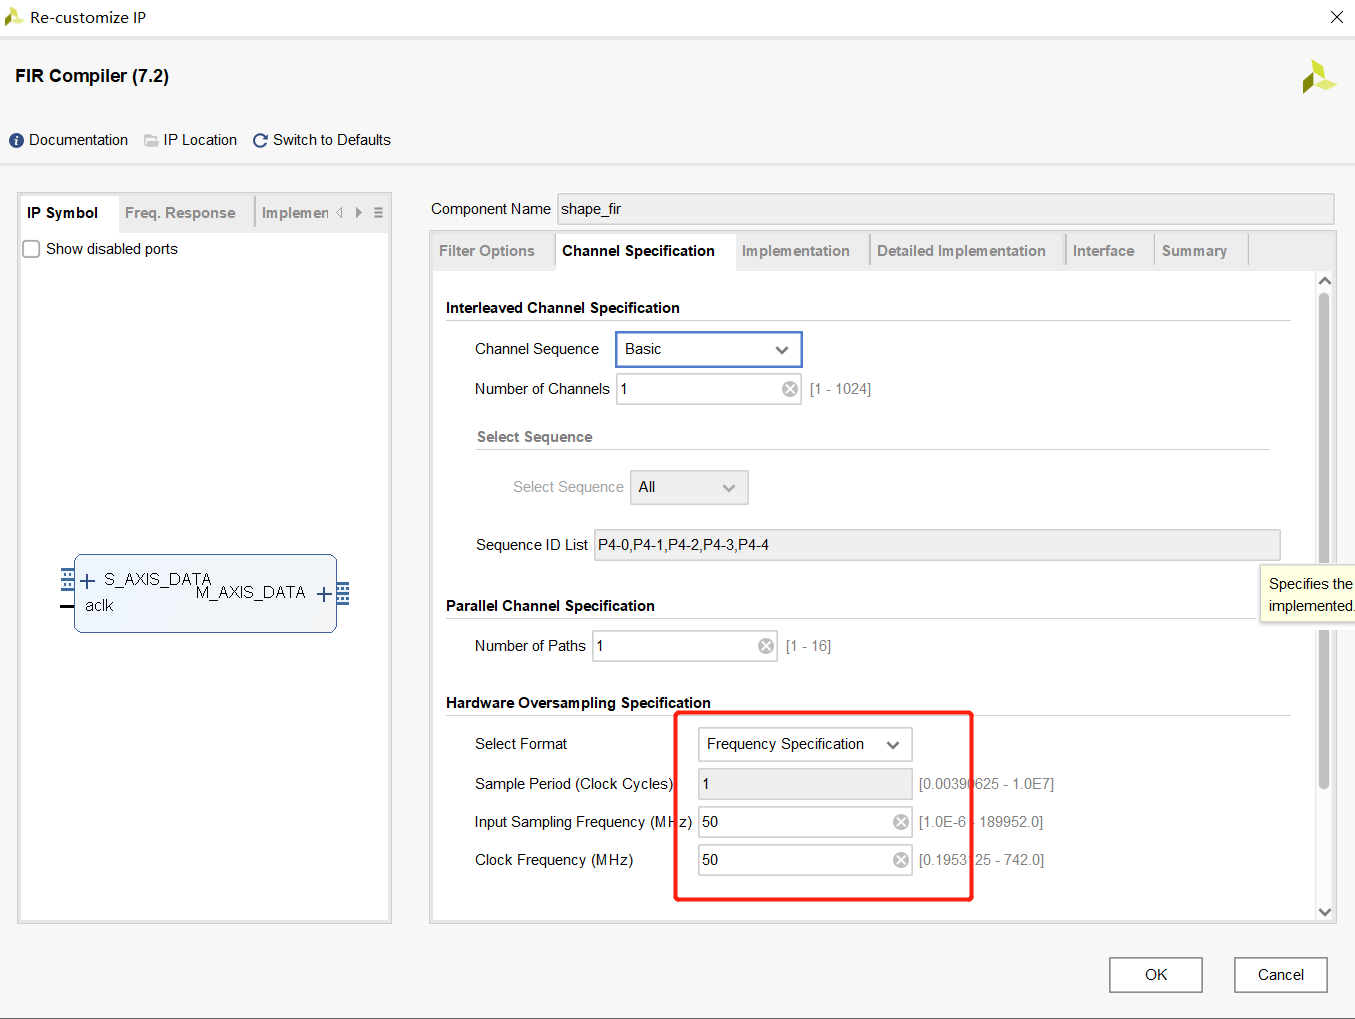Click the vertical scrollbar in settings panel
This screenshot has width=1355, height=1019.
[1324, 540]
